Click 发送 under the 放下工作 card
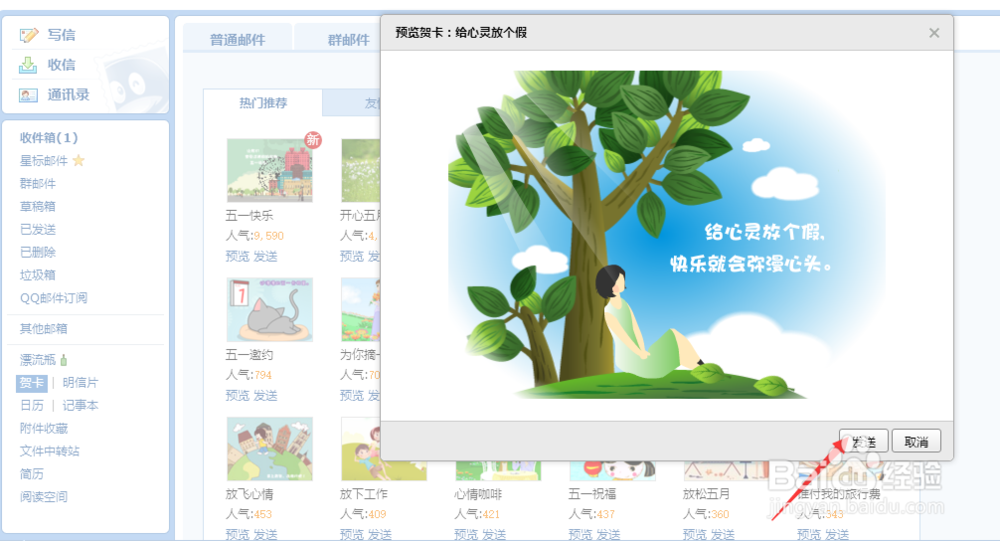This screenshot has width=1000, height=541. click(x=379, y=534)
